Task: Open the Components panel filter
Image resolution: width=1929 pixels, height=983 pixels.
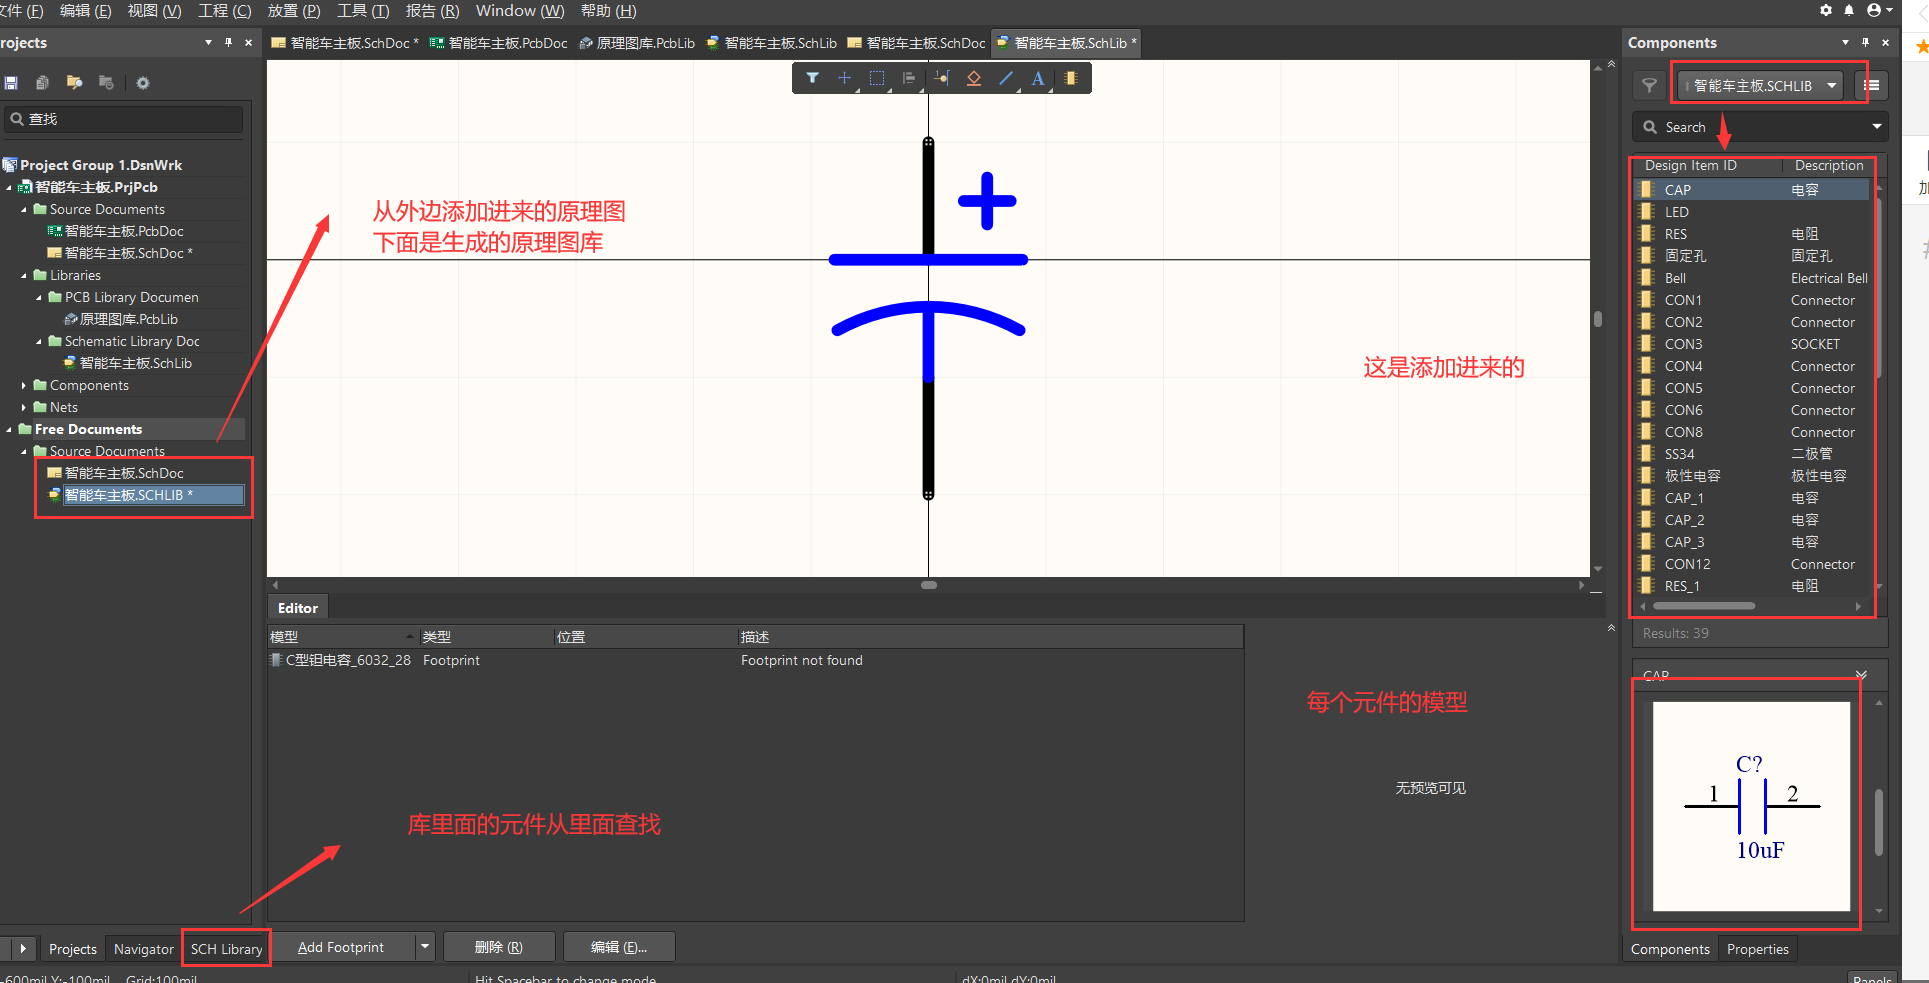Action: pos(1650,86)
